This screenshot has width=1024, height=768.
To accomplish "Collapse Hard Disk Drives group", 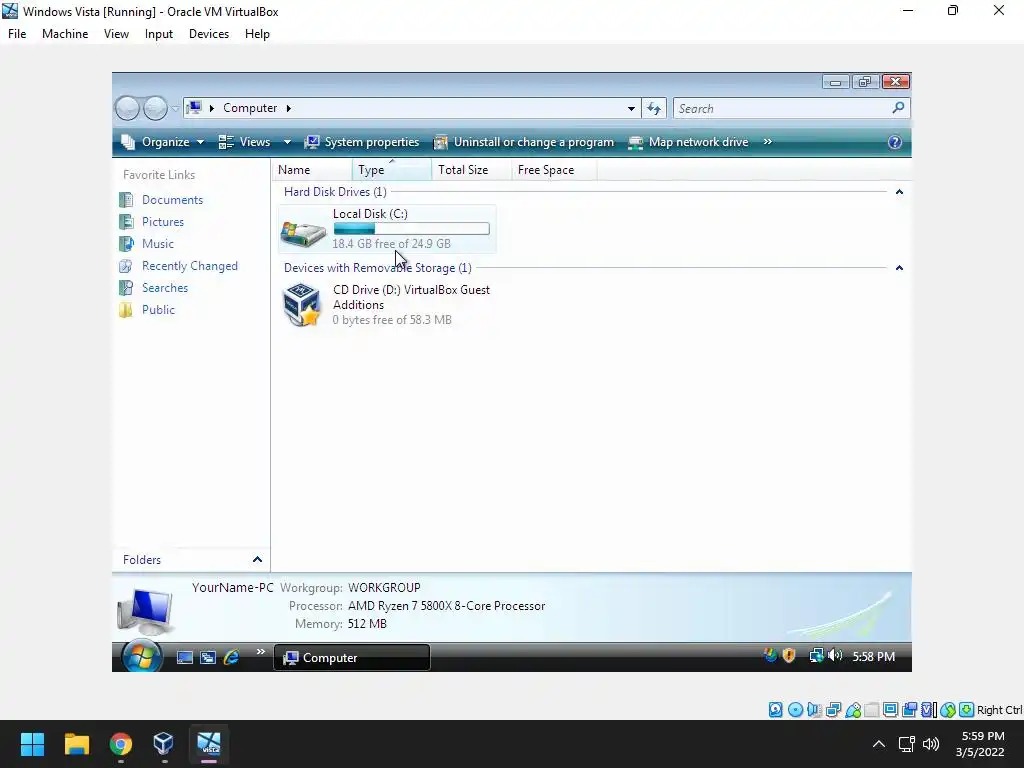I will tap(899, 192).
